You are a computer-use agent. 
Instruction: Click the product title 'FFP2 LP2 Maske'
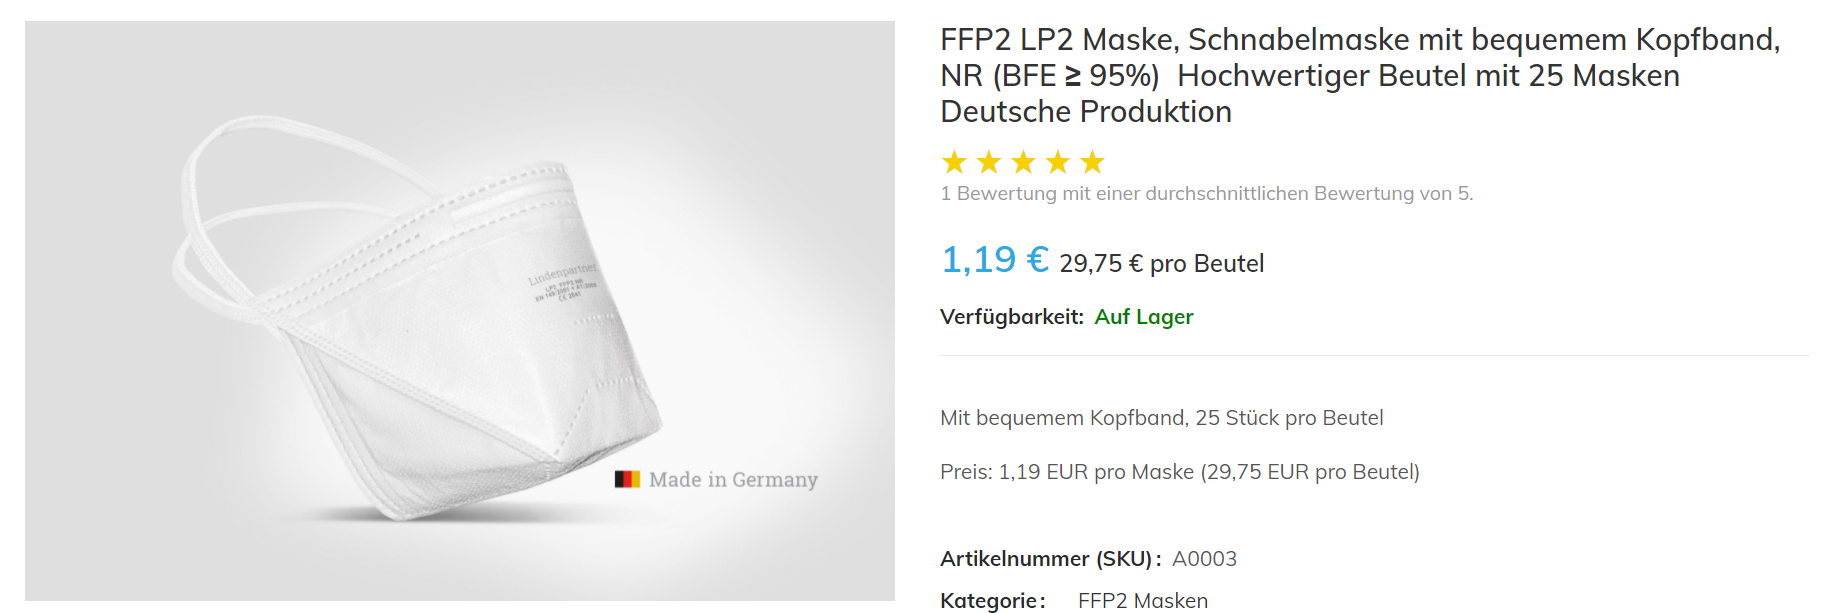(x=1360, y=76)
